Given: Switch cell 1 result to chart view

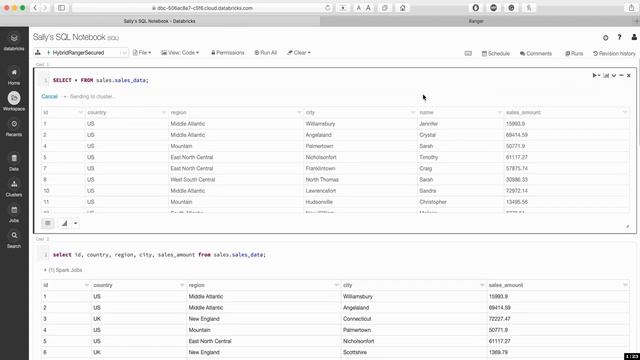Looking at the screenshot, I should (64, 223).
